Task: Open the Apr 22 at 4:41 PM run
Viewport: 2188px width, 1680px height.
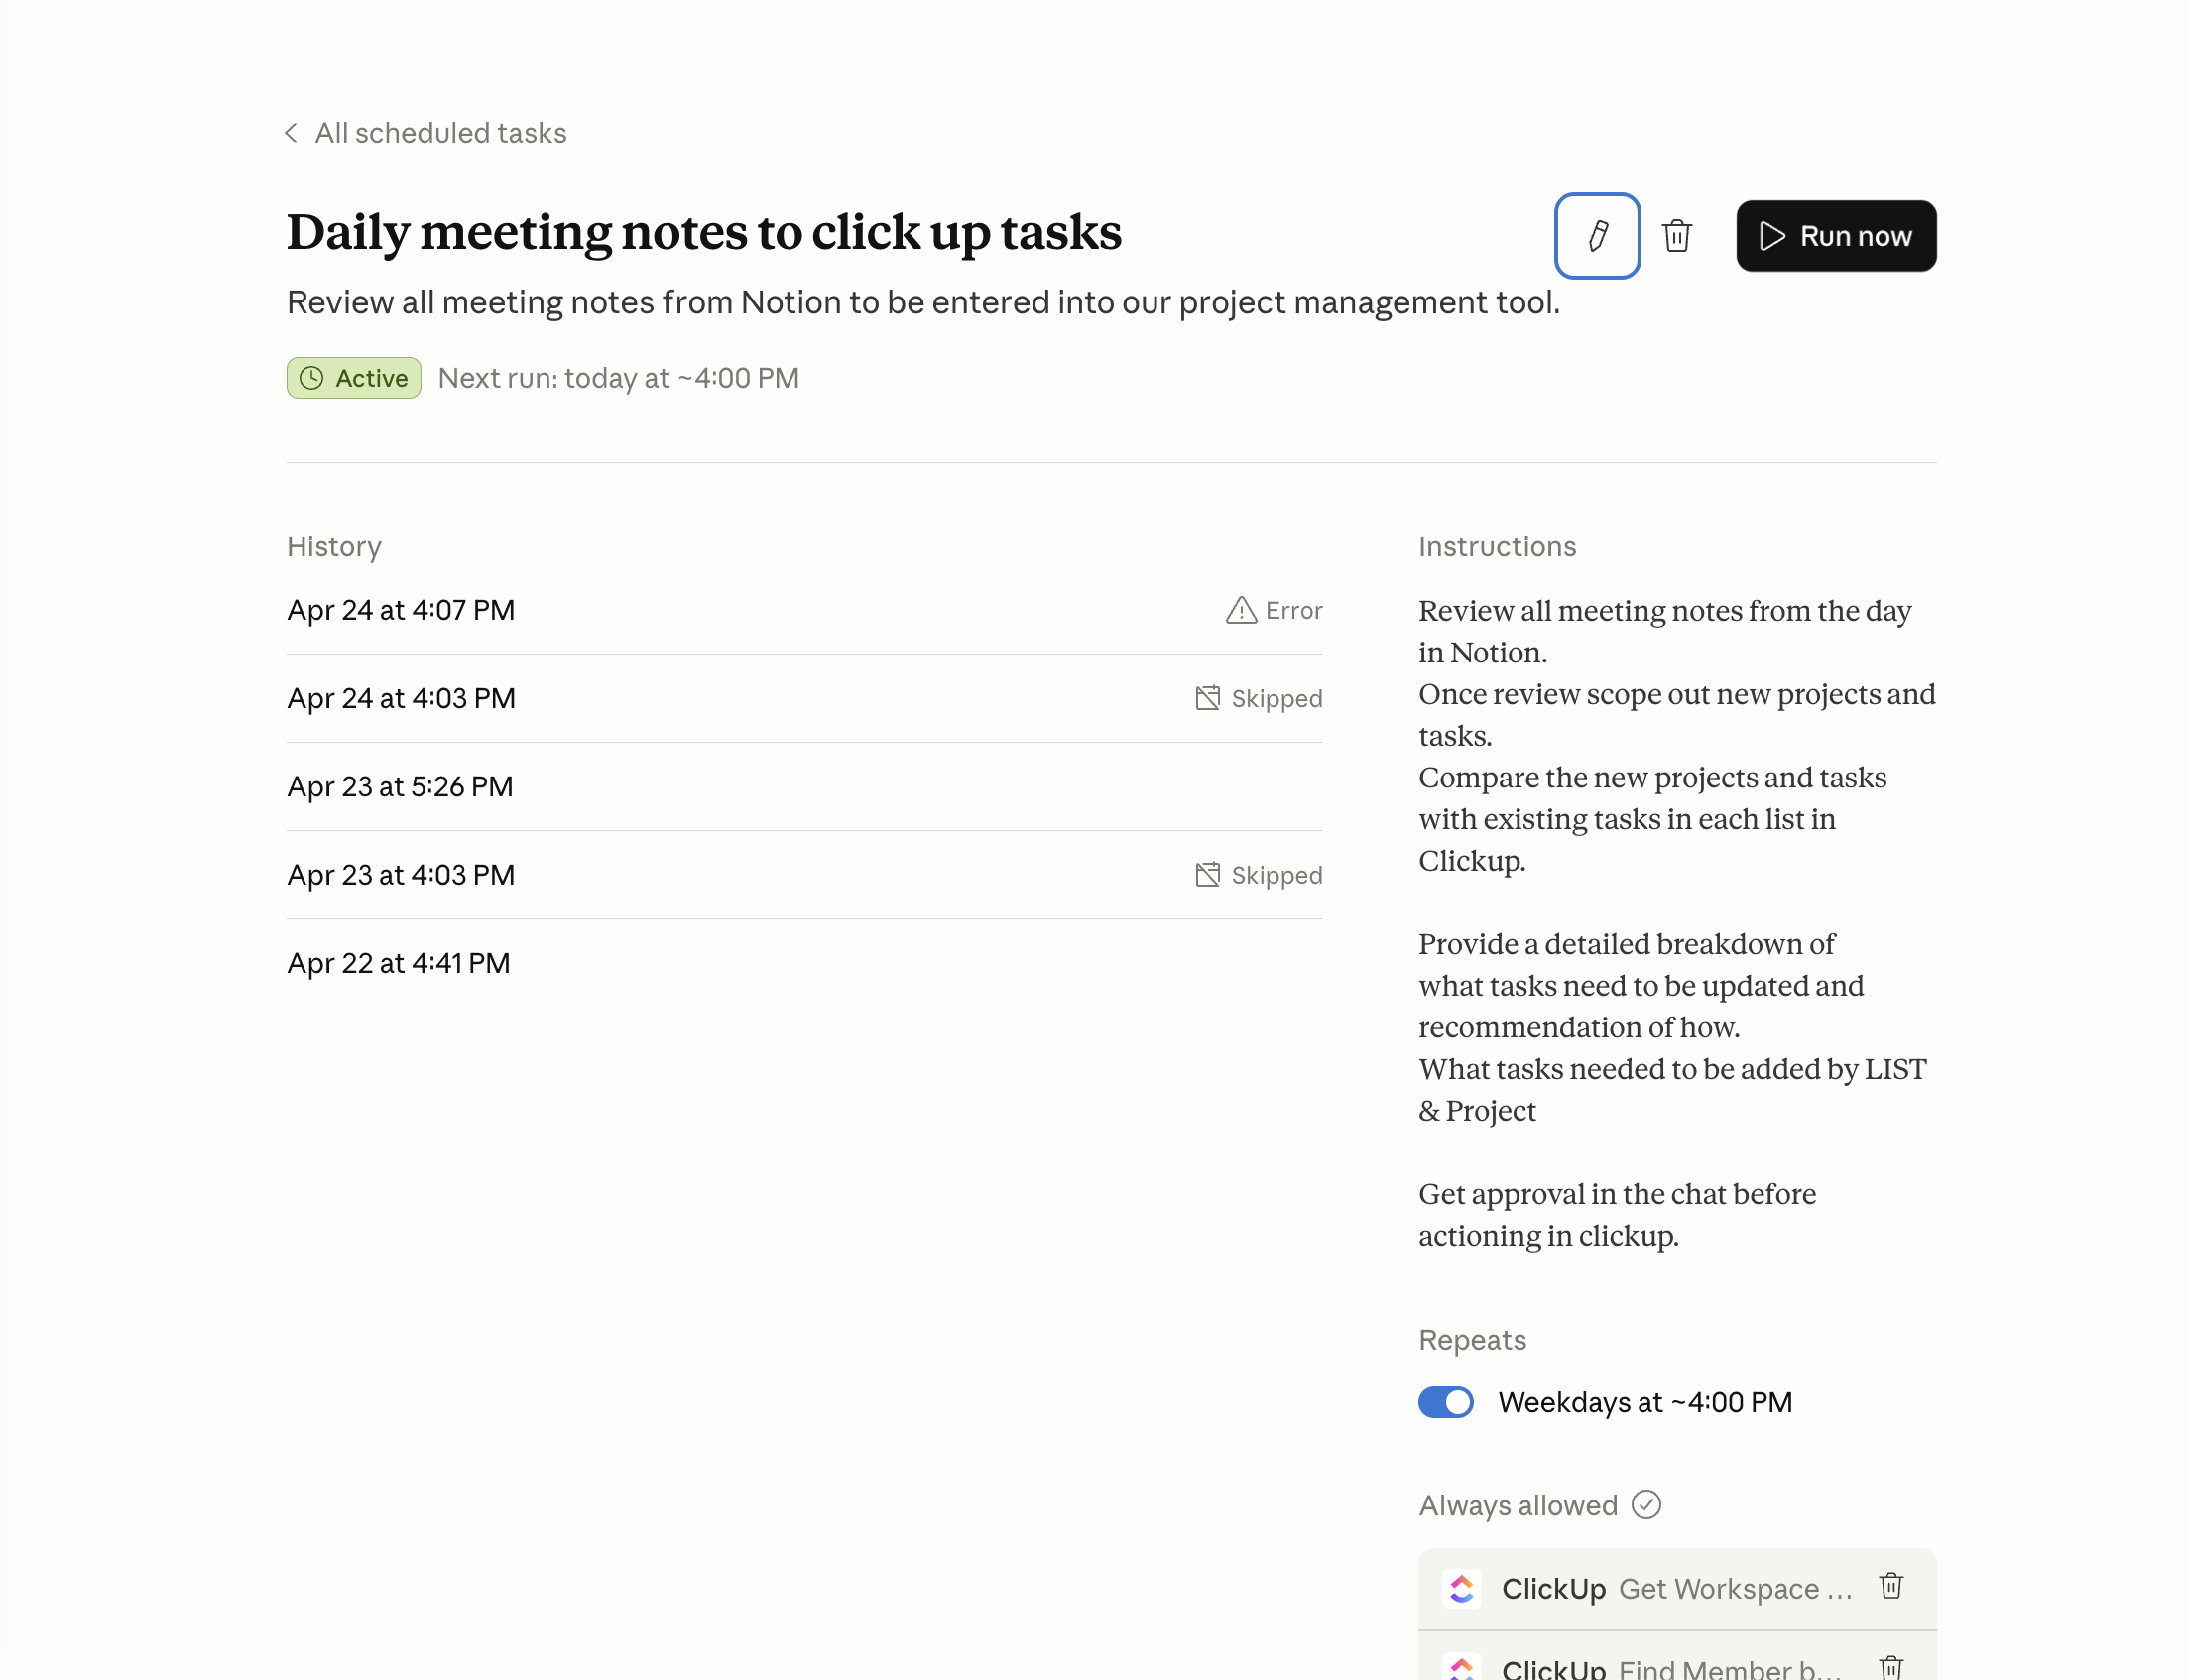Action: pyautogui.click(x=398, y=963)
